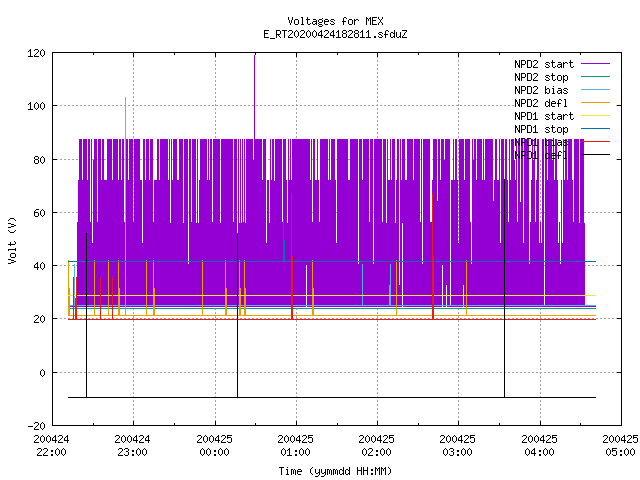Screen dimensions: 640x480
Task: Click the blue NPD1 stop legend line
Action: pos(596,129)
